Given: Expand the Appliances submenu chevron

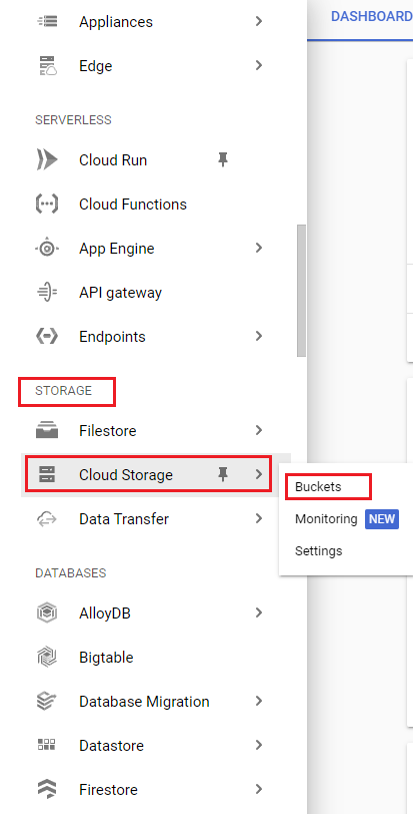Looking at the screenshot, I should 259,21.
